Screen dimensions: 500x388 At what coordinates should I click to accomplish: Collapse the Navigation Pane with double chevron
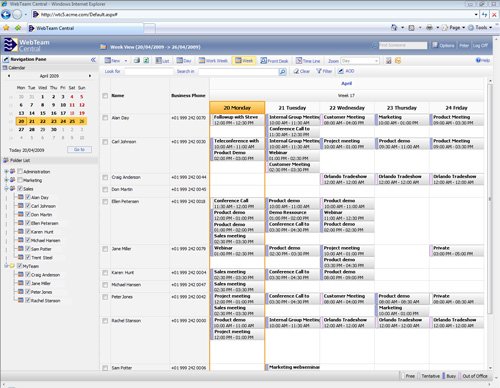(93, 60)
